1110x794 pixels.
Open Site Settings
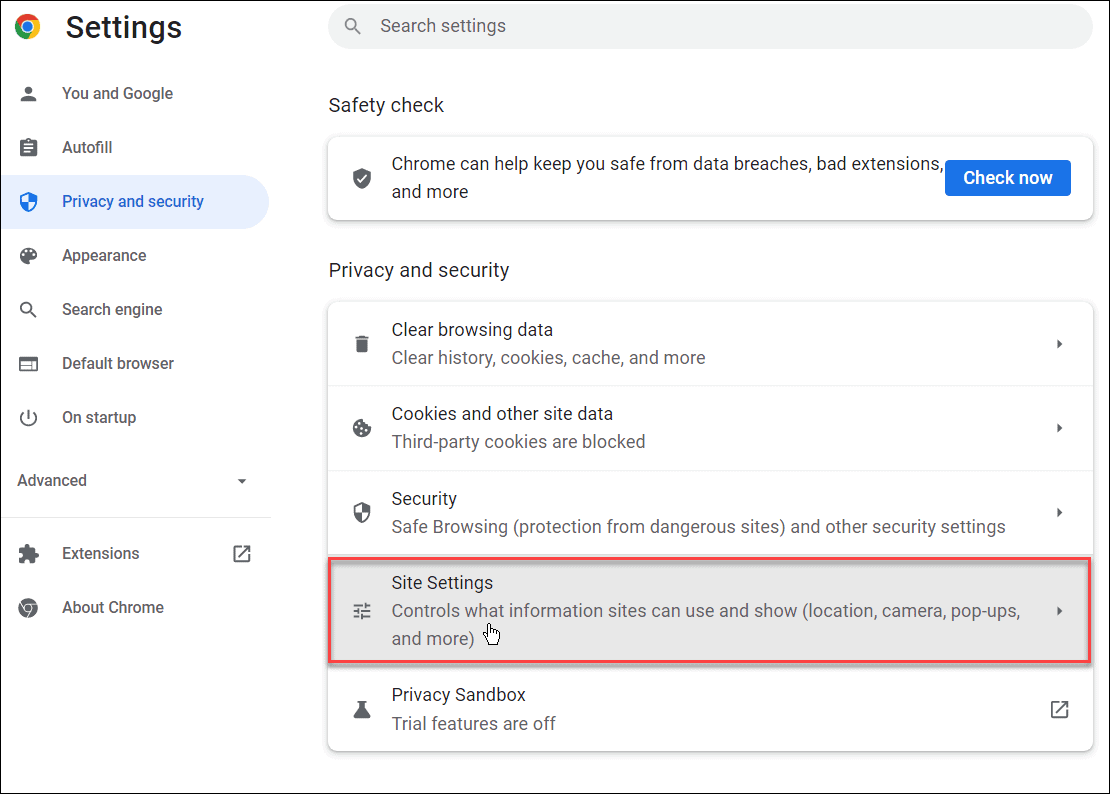pos(710,611)
